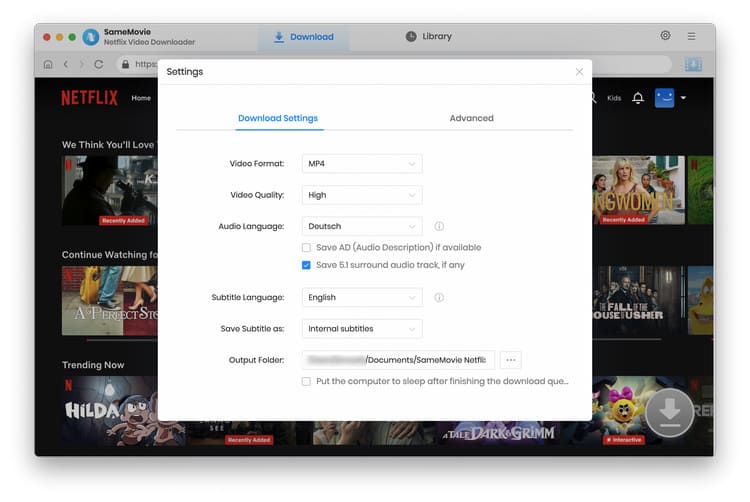Screen dimensions: 750x502
Task: Enable put computer to sleep checkbox
Action: (x=306, y=382)
